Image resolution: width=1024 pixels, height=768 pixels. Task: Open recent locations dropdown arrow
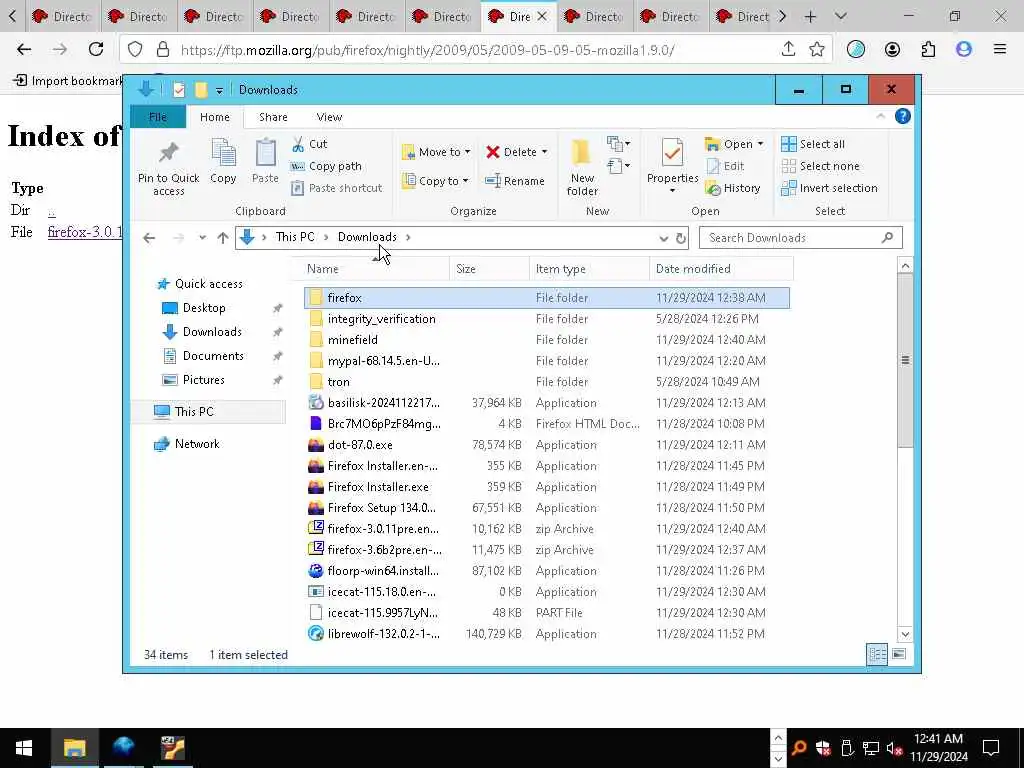(202, 238)
